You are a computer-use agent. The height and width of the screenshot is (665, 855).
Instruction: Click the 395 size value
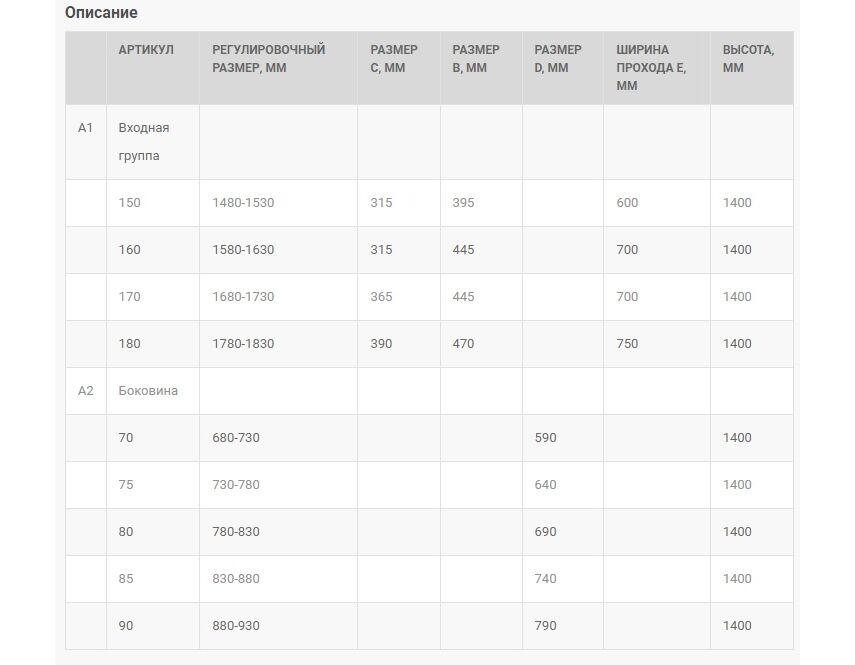pyautogui.click(x=463, y=203)
